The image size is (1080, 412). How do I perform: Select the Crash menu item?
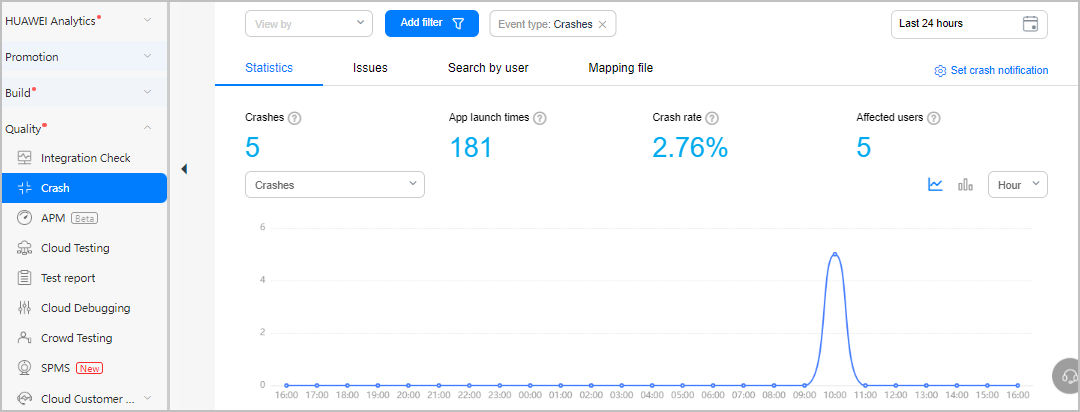click(x=84, y=188)
